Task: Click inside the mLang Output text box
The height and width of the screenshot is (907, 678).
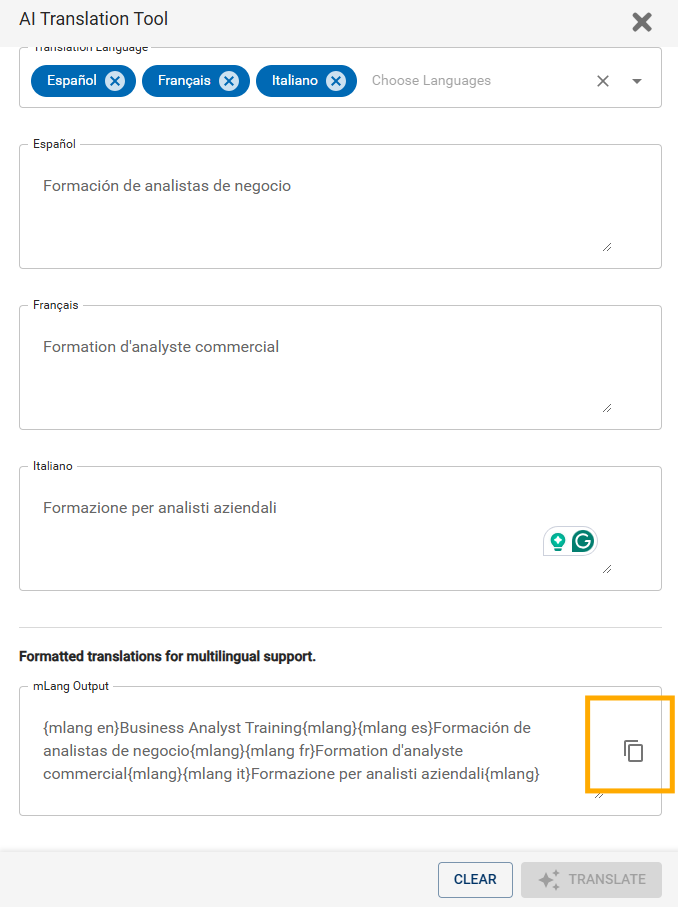Action: [312, 751]
